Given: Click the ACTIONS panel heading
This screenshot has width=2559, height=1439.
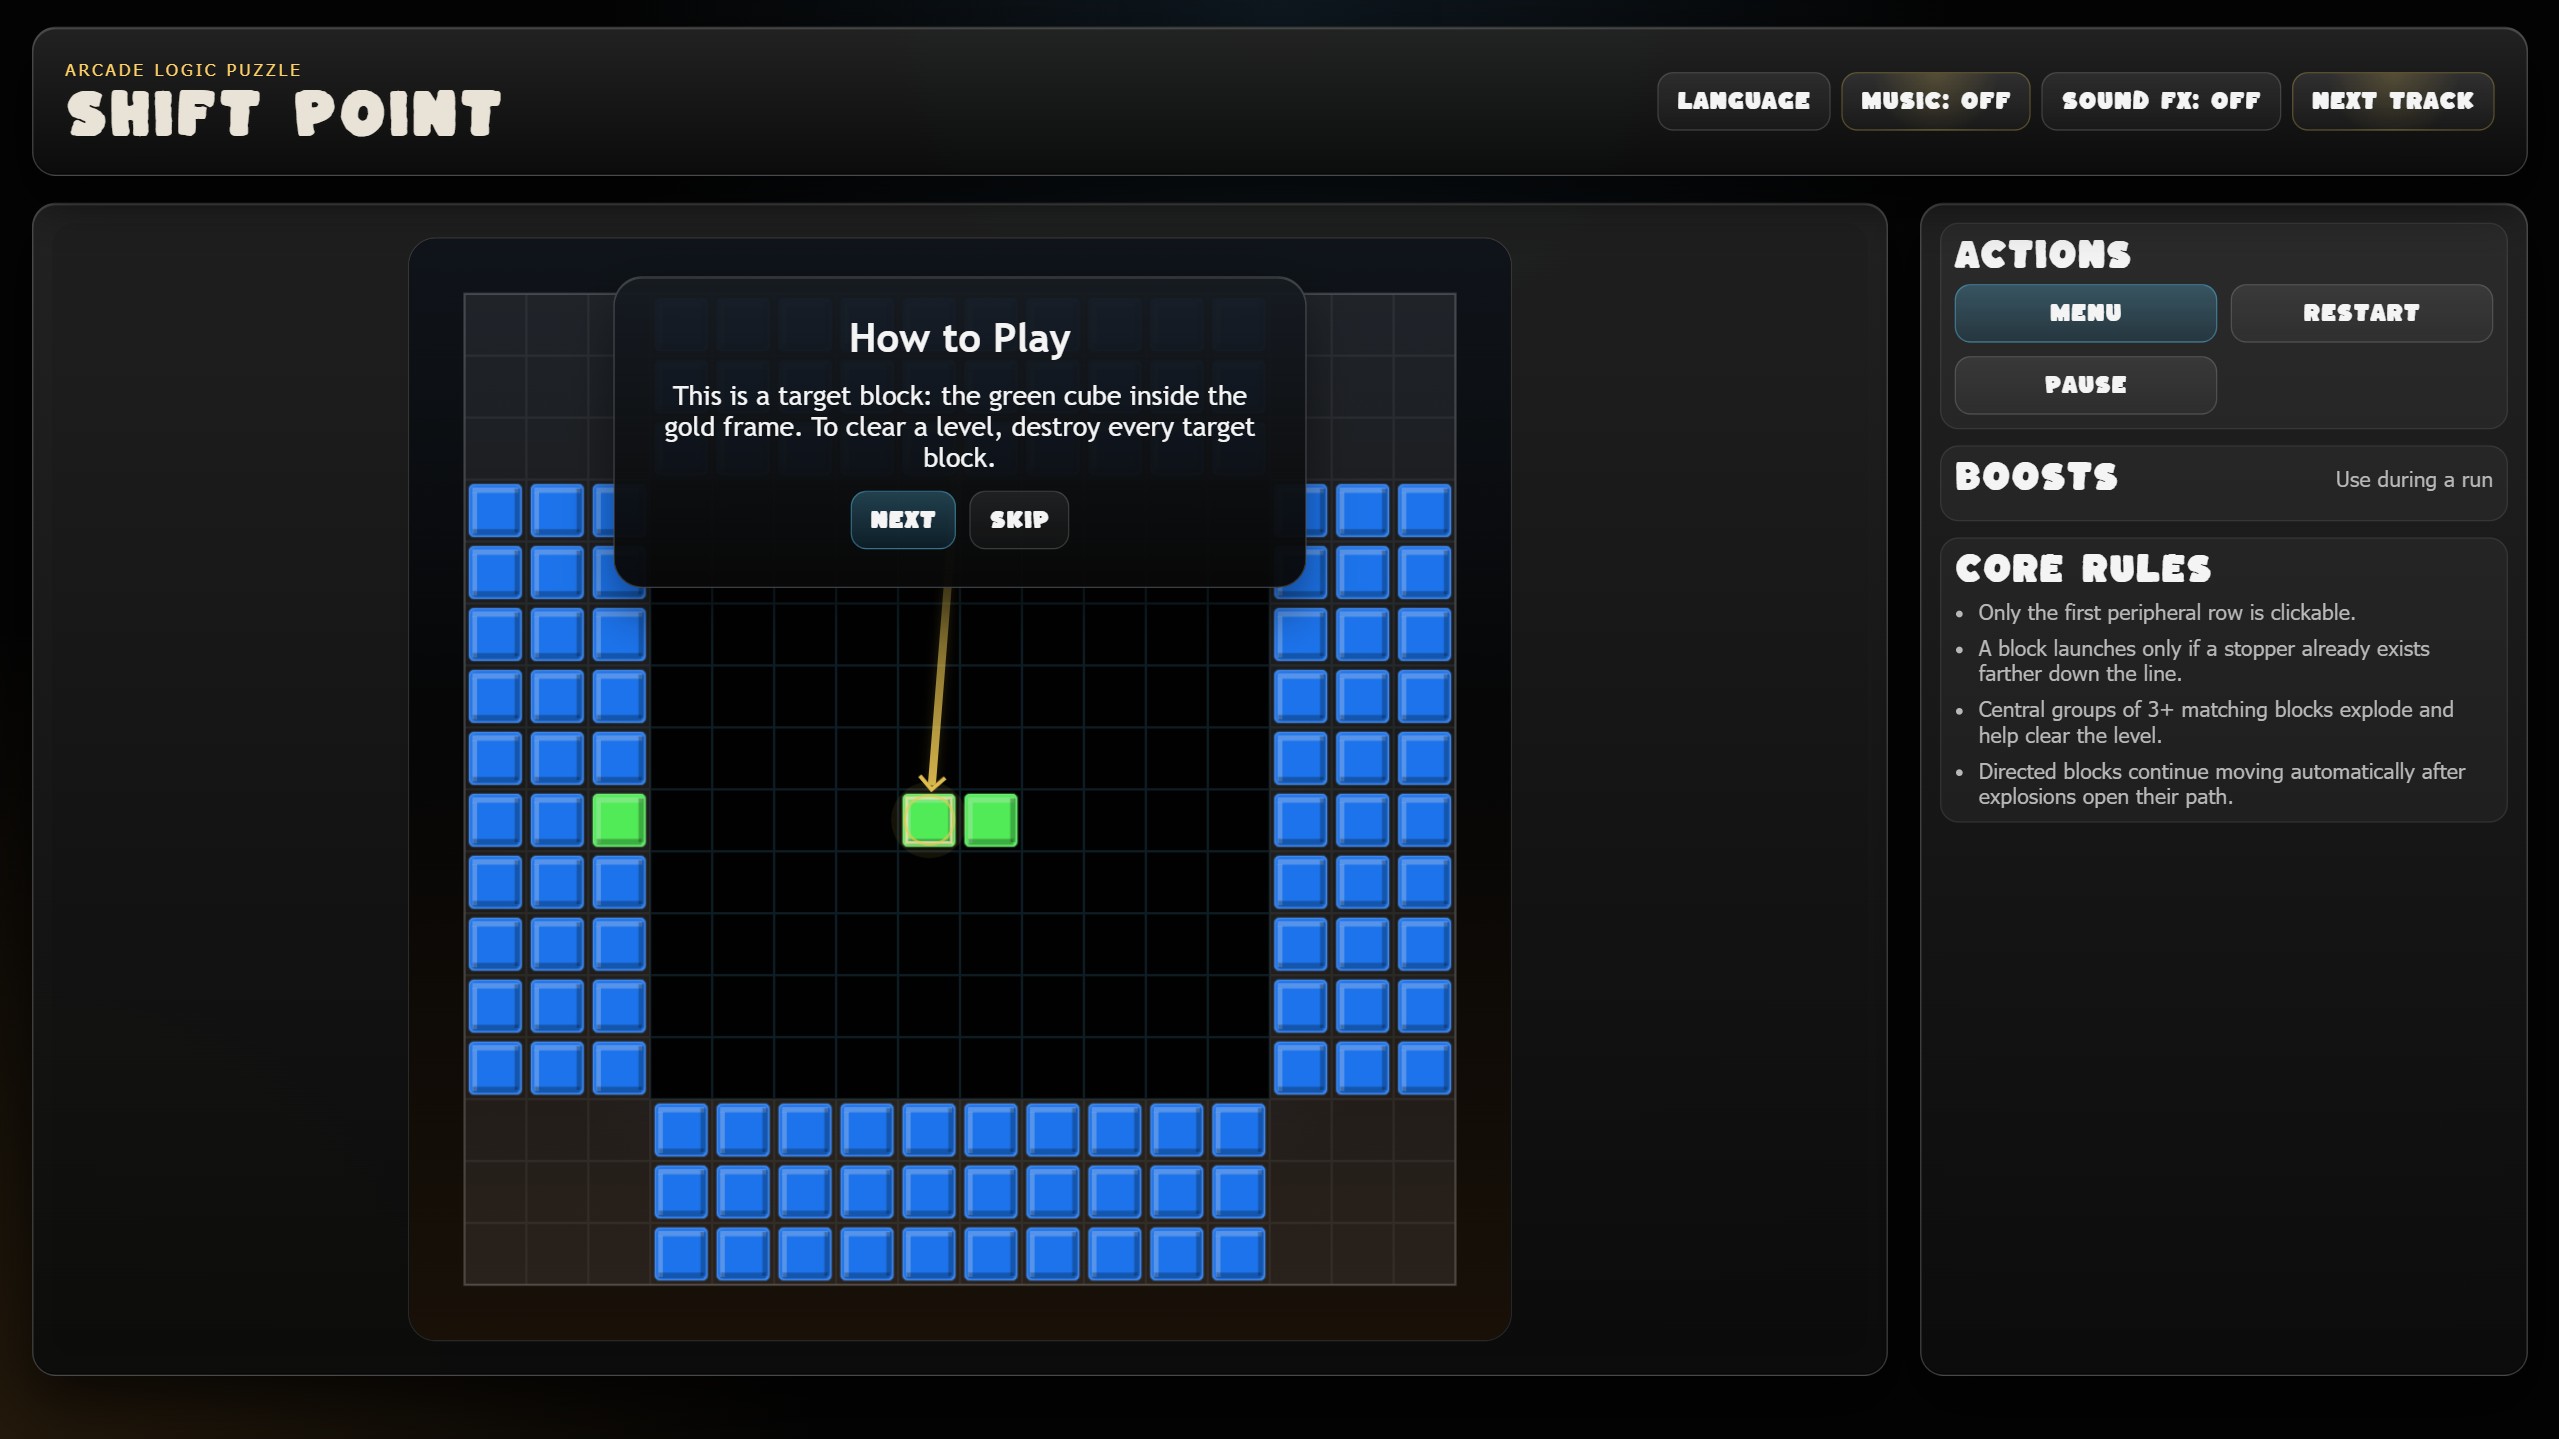Looking at the screenshot, I should (2042, 255).
